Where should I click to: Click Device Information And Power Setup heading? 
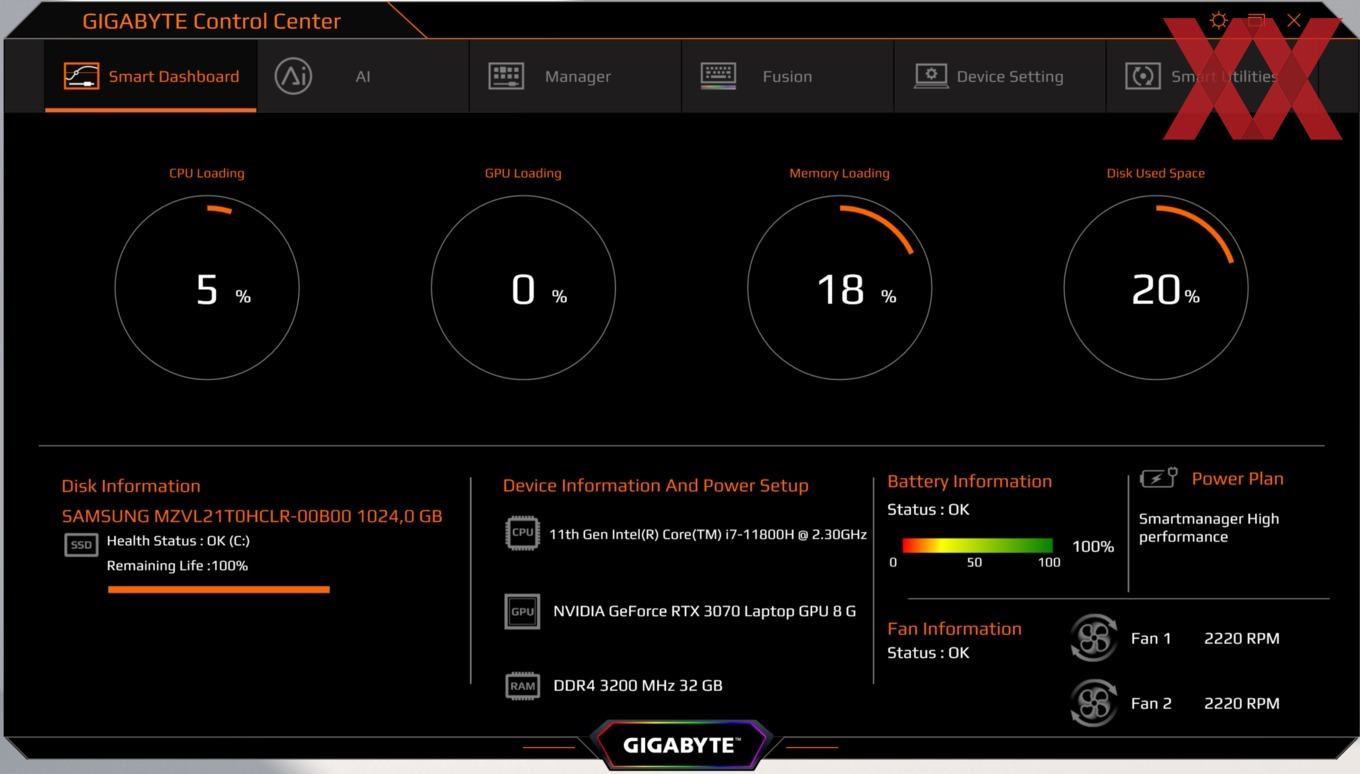coord(655,486)
